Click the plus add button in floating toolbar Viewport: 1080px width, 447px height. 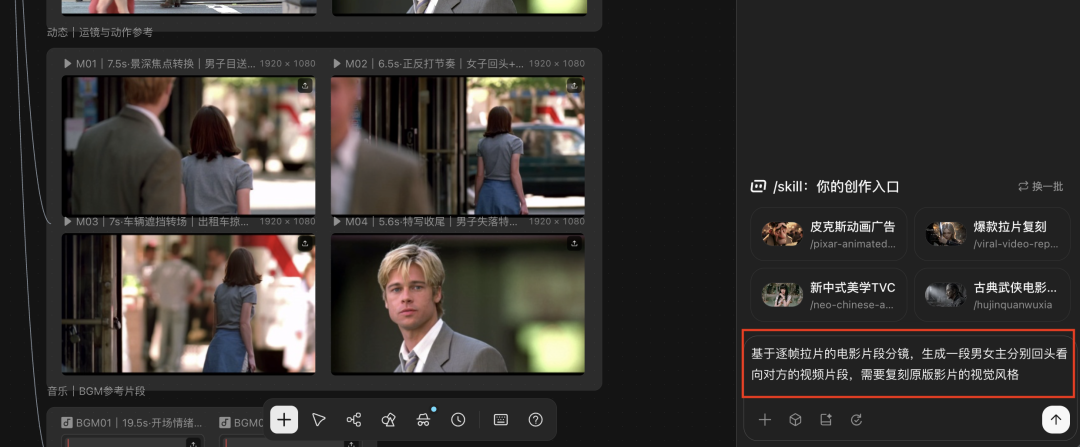284,419
